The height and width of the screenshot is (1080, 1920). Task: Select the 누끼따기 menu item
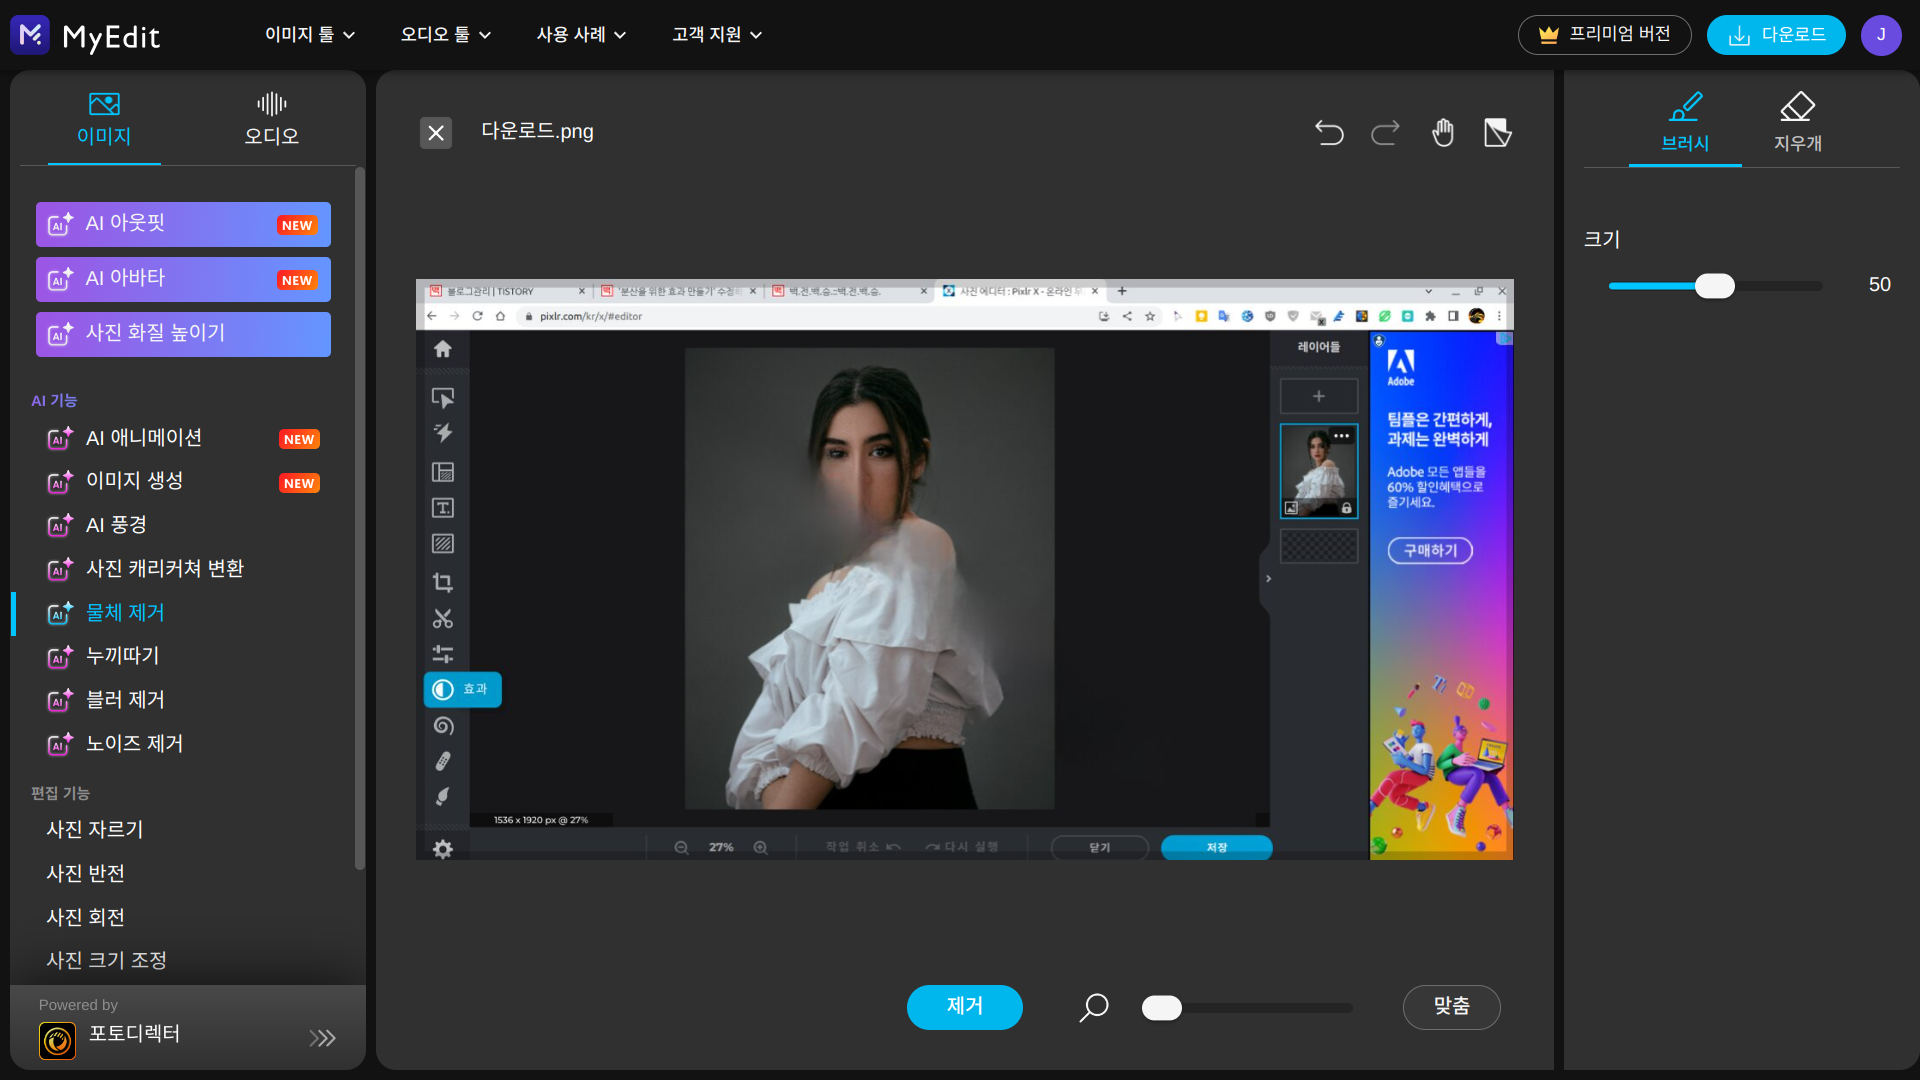pos(123,656)
